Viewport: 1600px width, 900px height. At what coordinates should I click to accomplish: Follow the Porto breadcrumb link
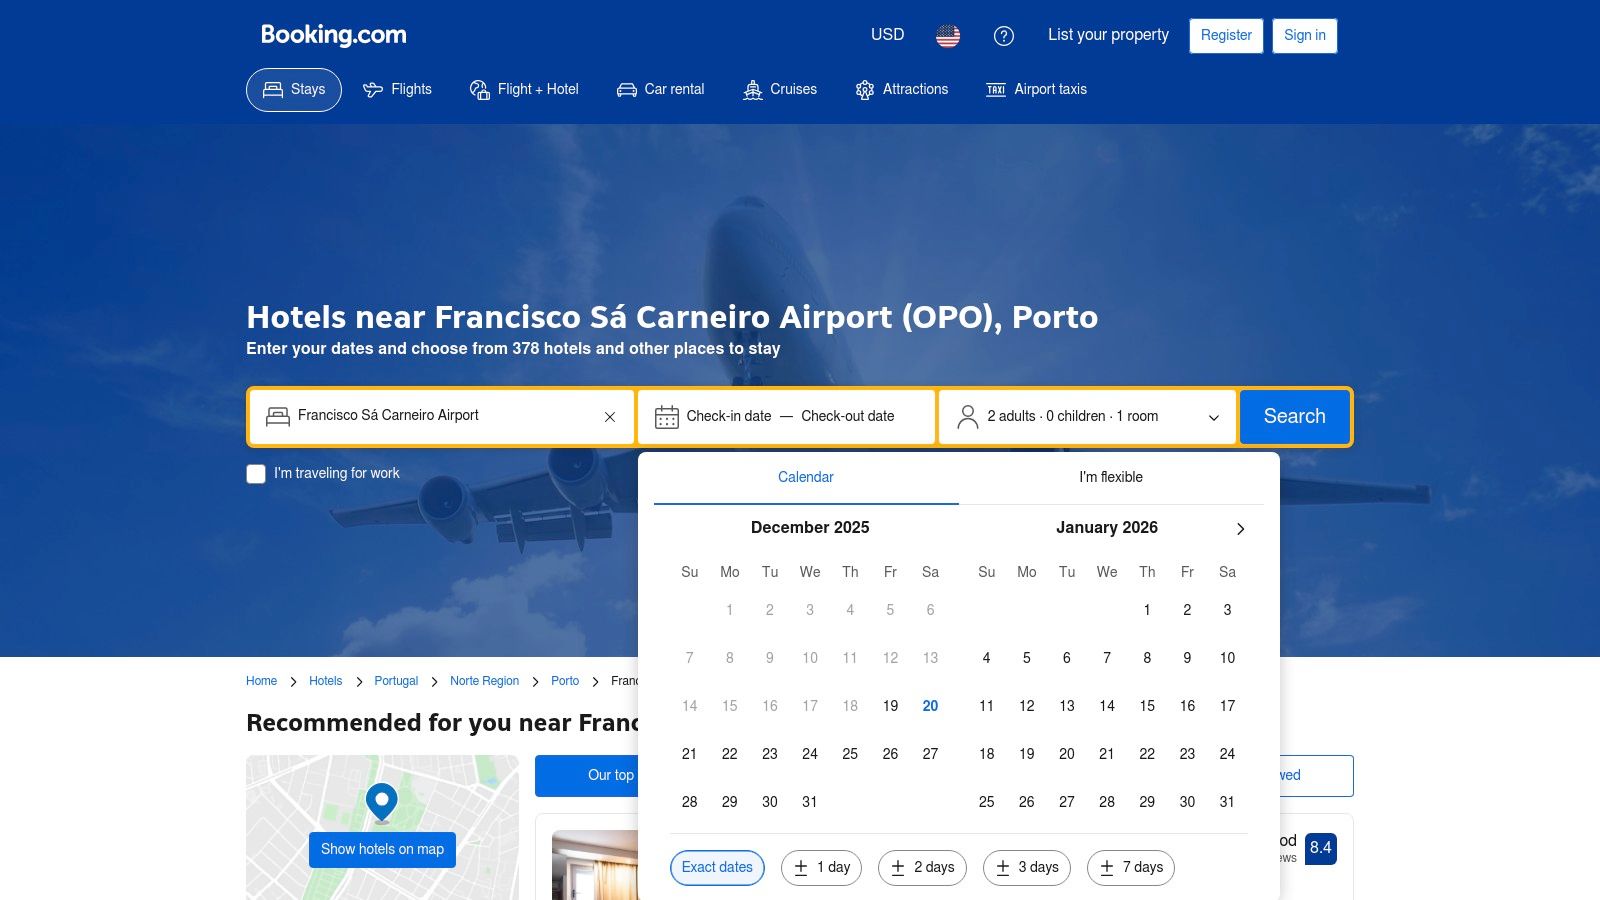tap(565, 681)
